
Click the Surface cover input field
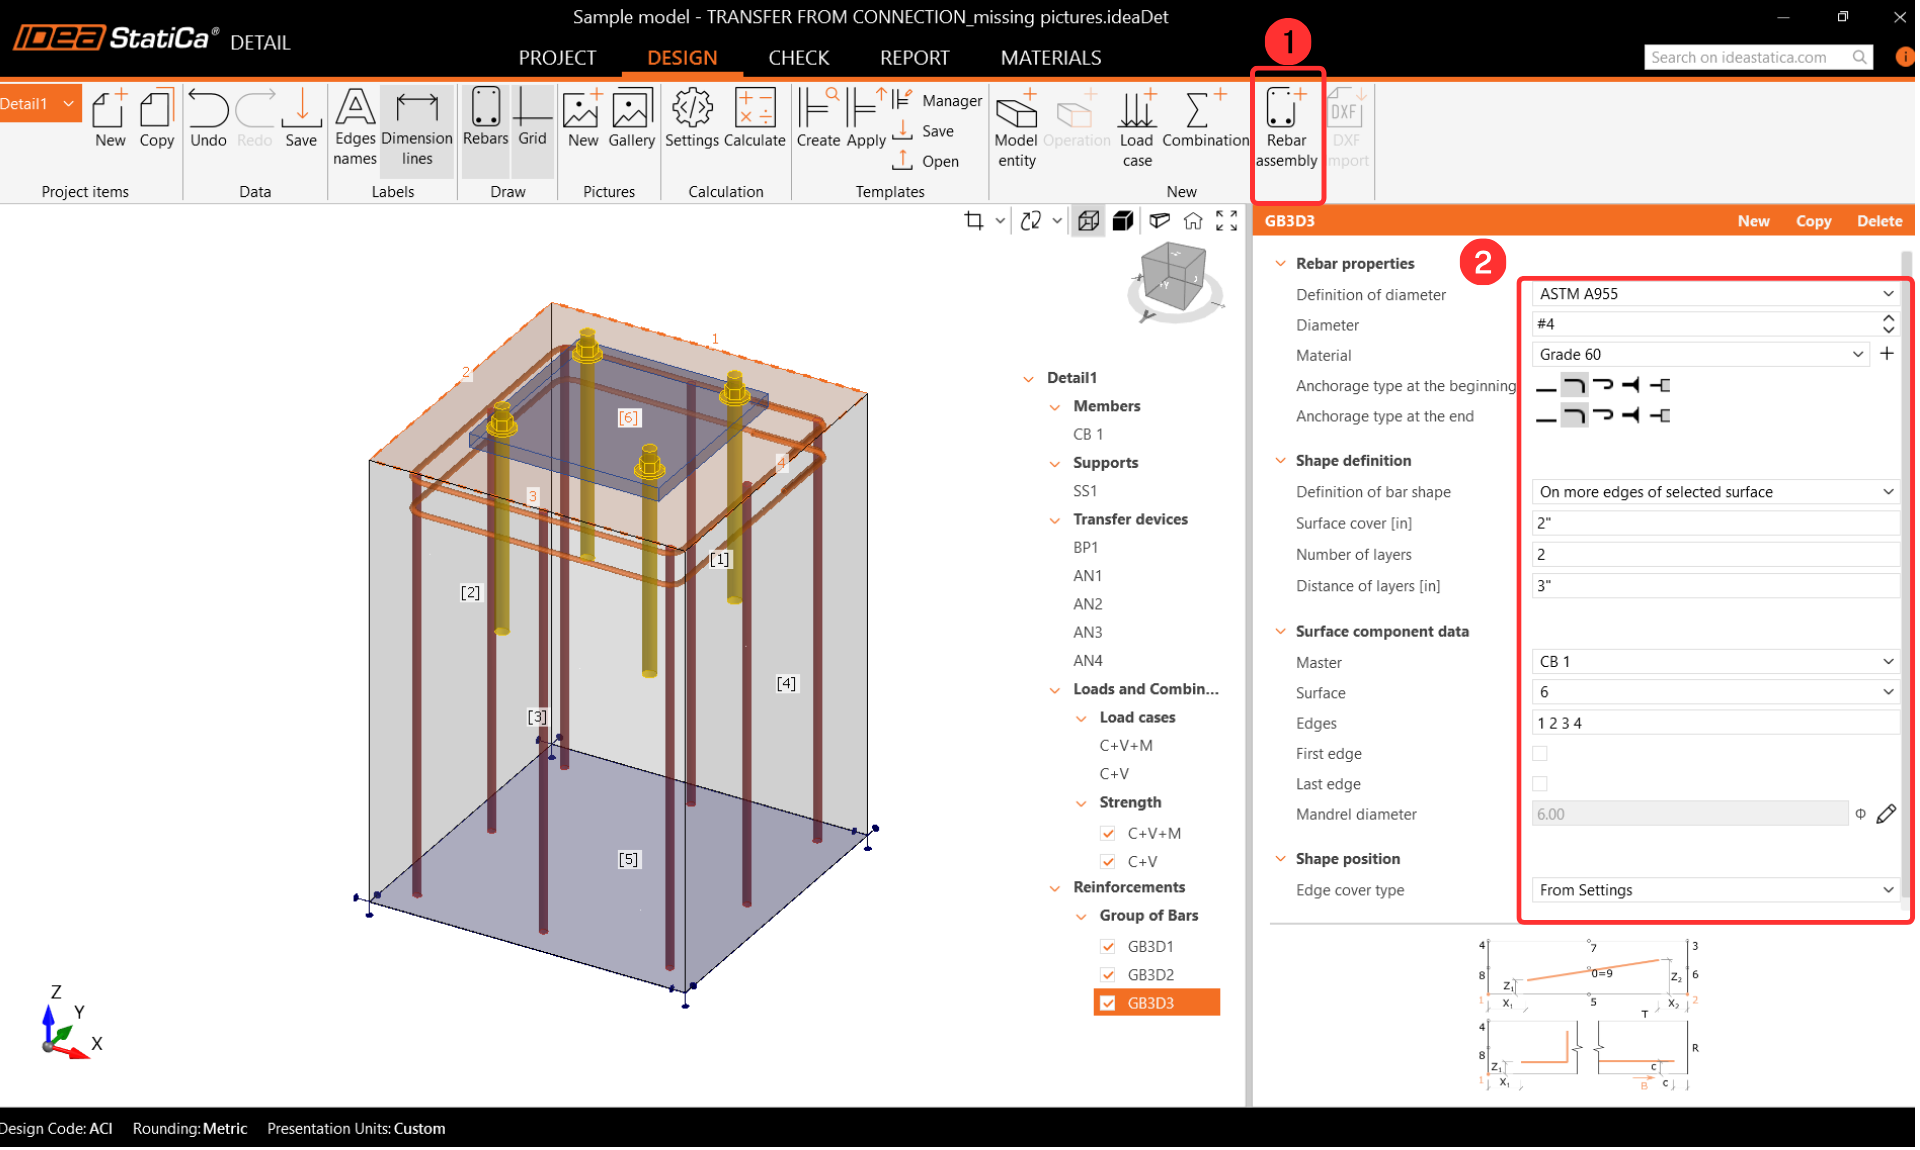coord(1714,523)
